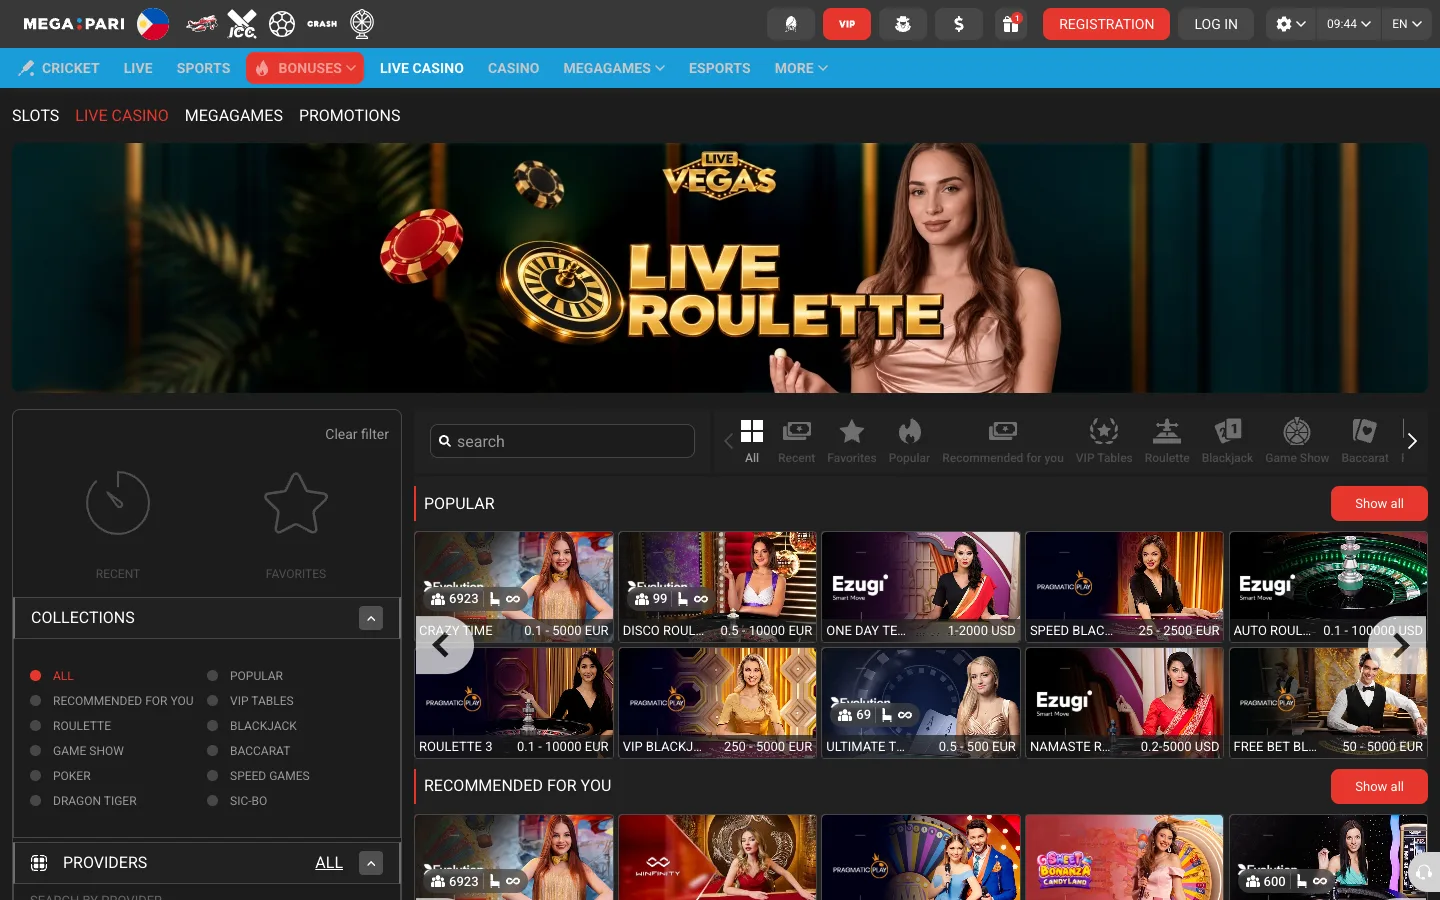The image size is (1440, 900).
Task: Open the dollar payments icon
Action: [x=959, y=24]
